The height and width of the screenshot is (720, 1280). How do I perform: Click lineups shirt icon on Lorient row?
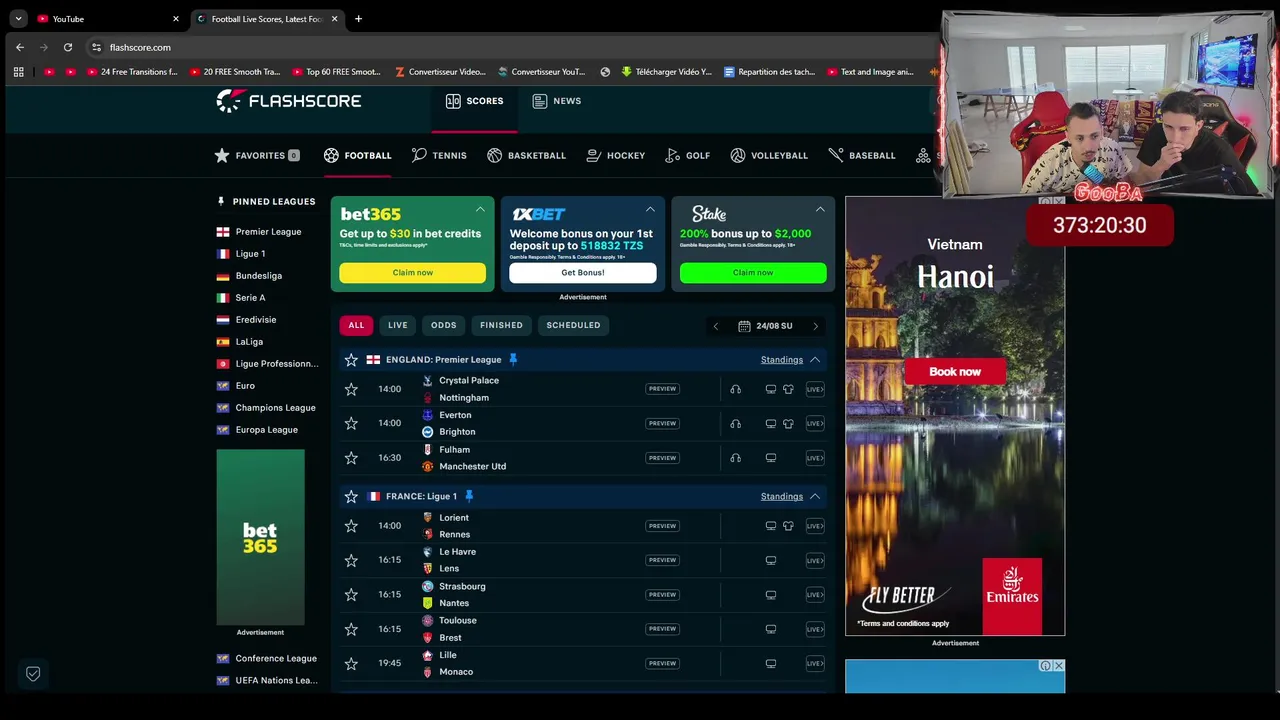[x=788, y=526]
